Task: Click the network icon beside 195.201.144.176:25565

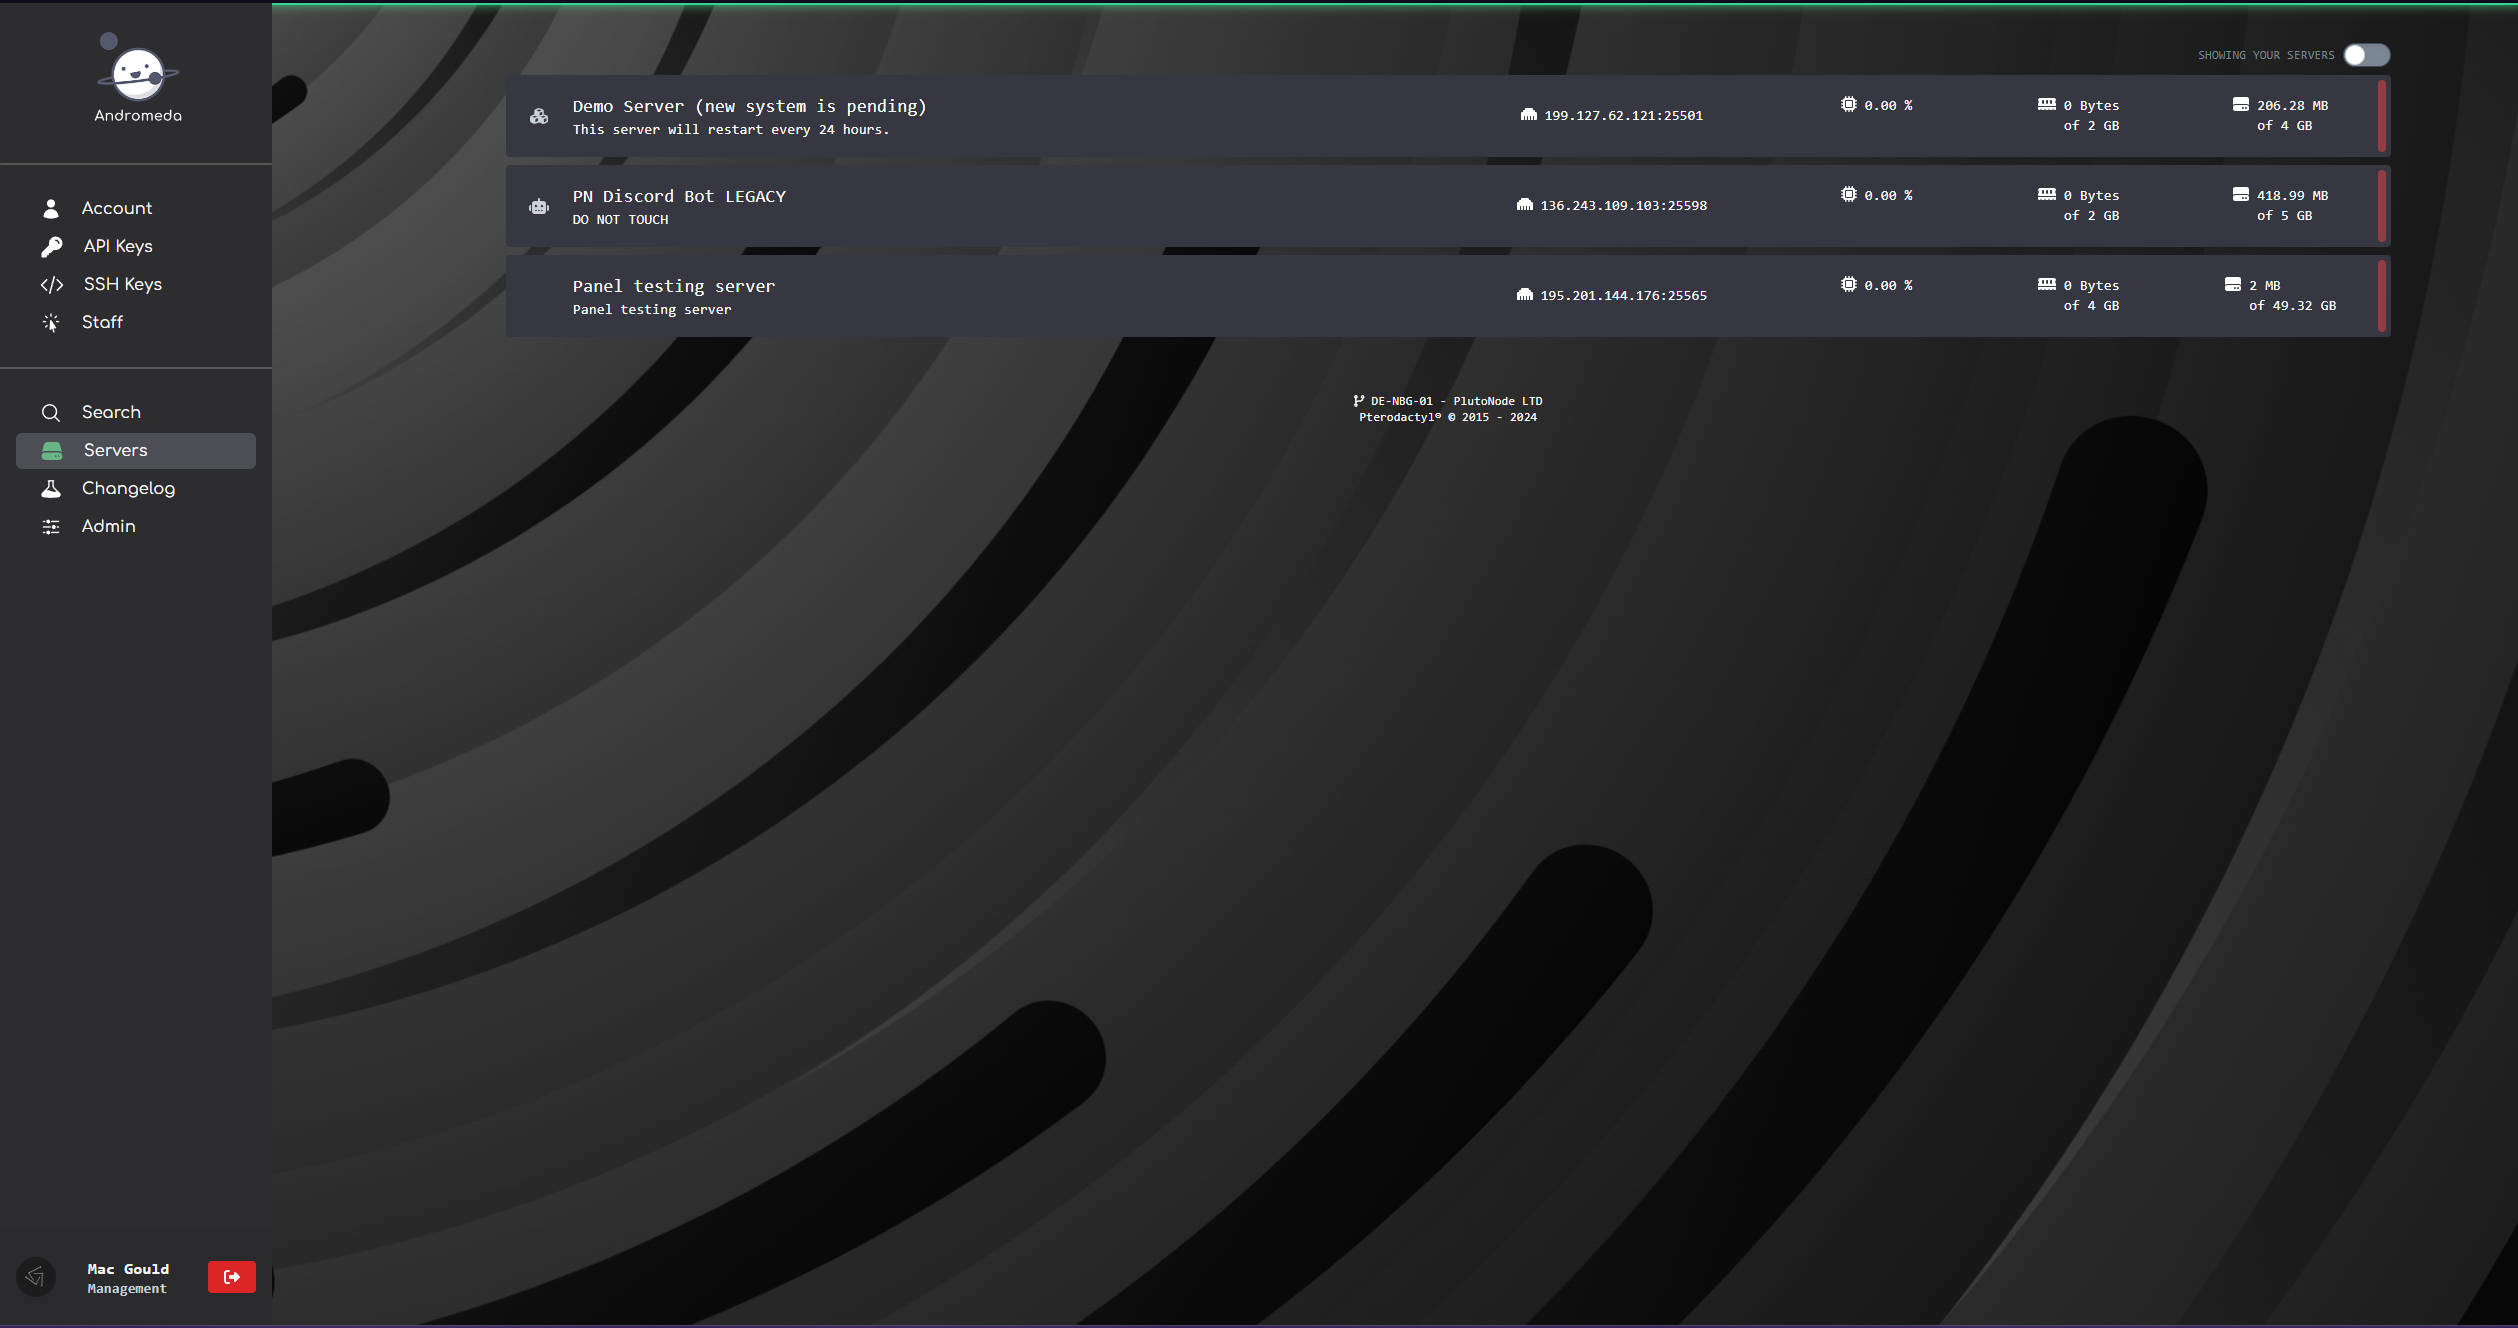Action: (1525, 295)
